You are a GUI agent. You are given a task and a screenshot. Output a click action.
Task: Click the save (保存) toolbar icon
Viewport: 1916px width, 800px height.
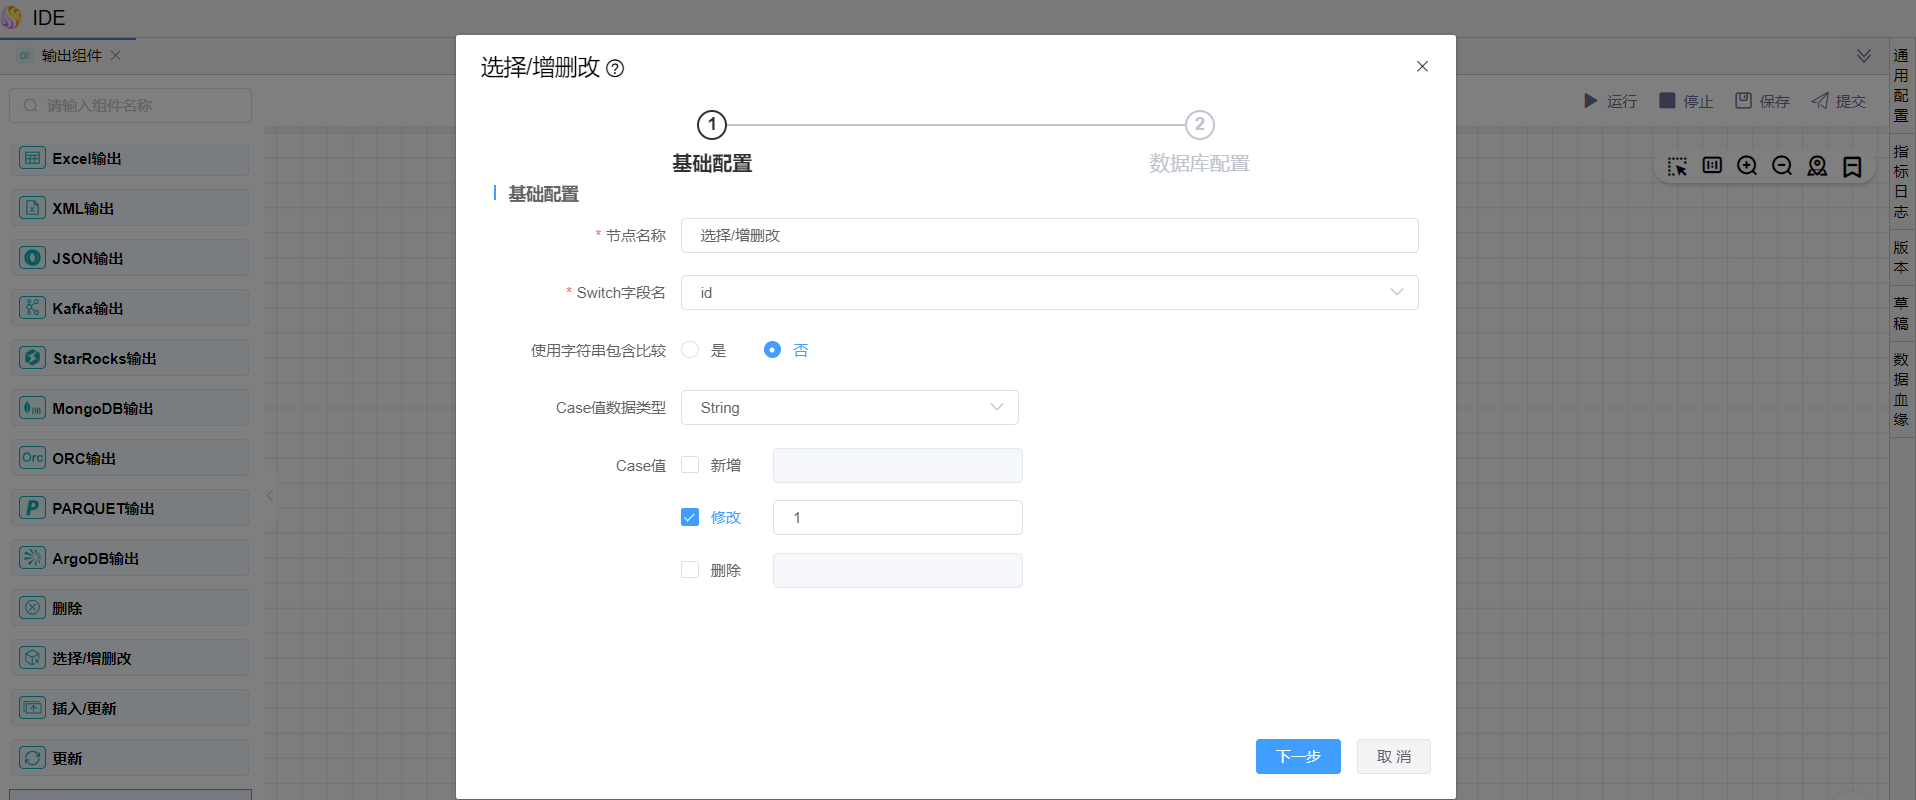point(1743,101)
